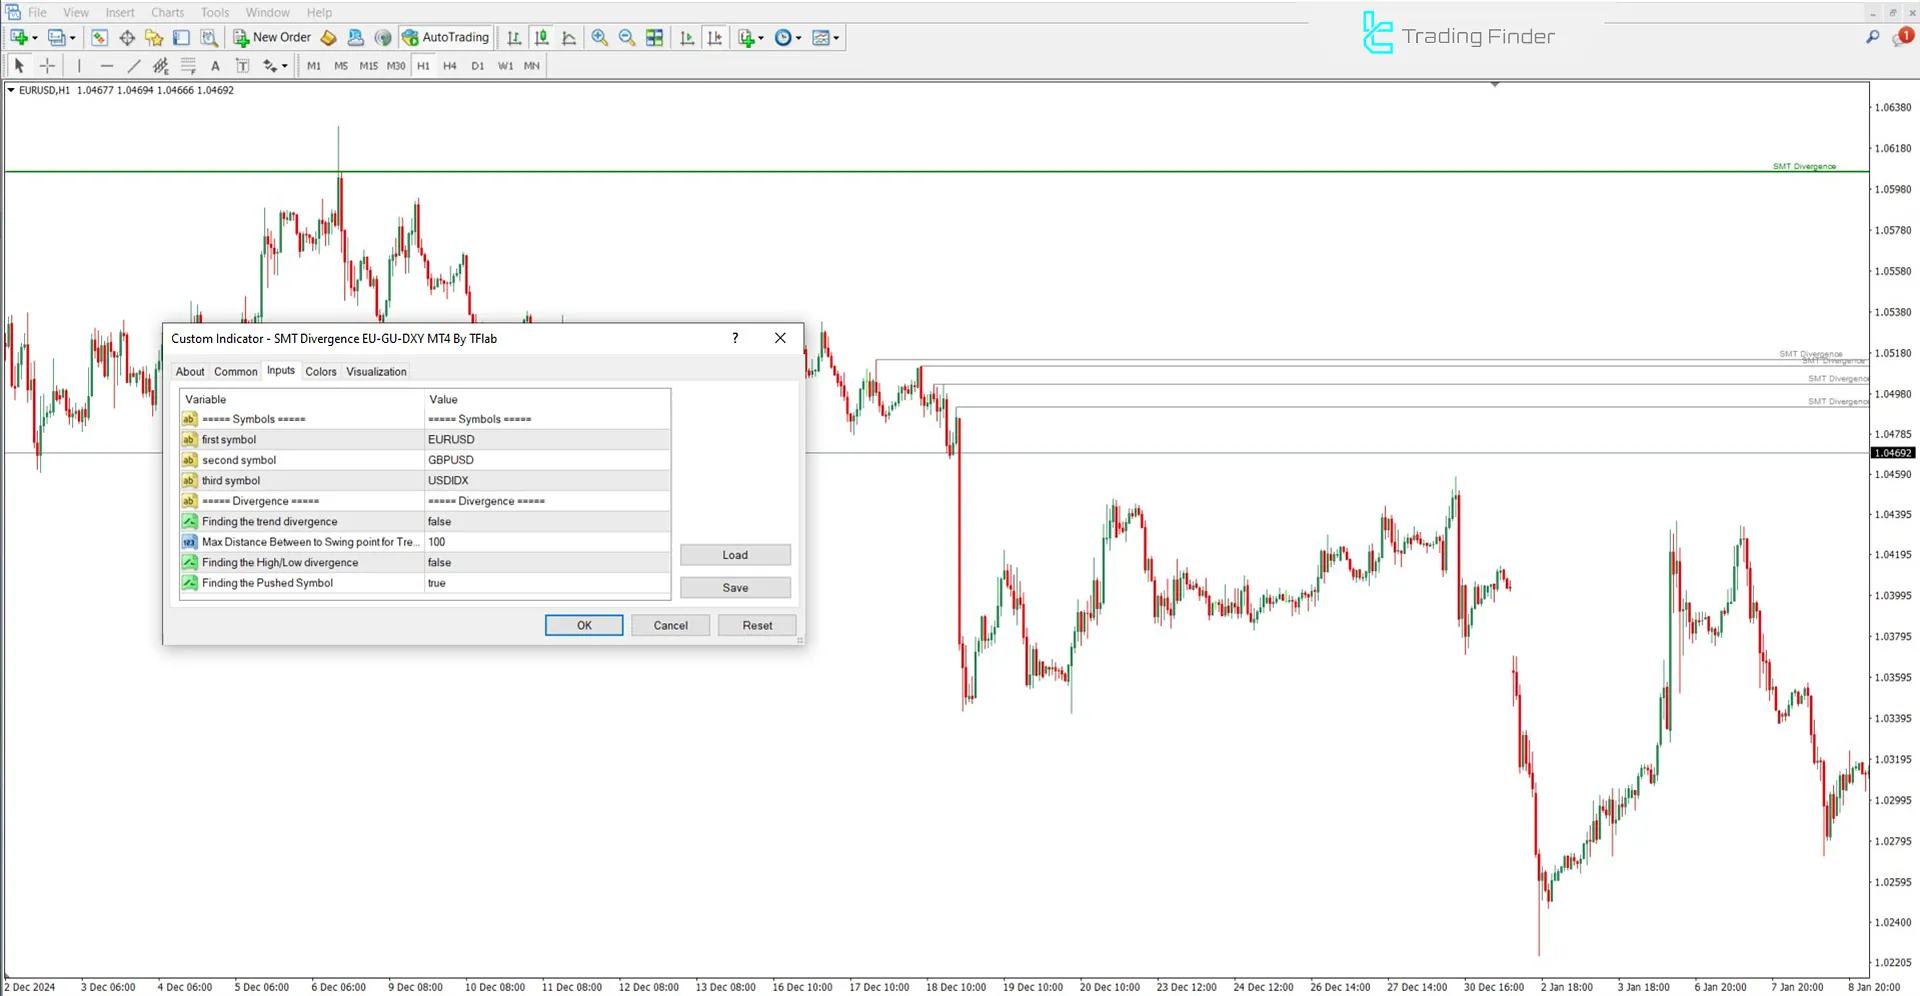
Task: Switch chart to candlesticks
Action: coord(541,38)
